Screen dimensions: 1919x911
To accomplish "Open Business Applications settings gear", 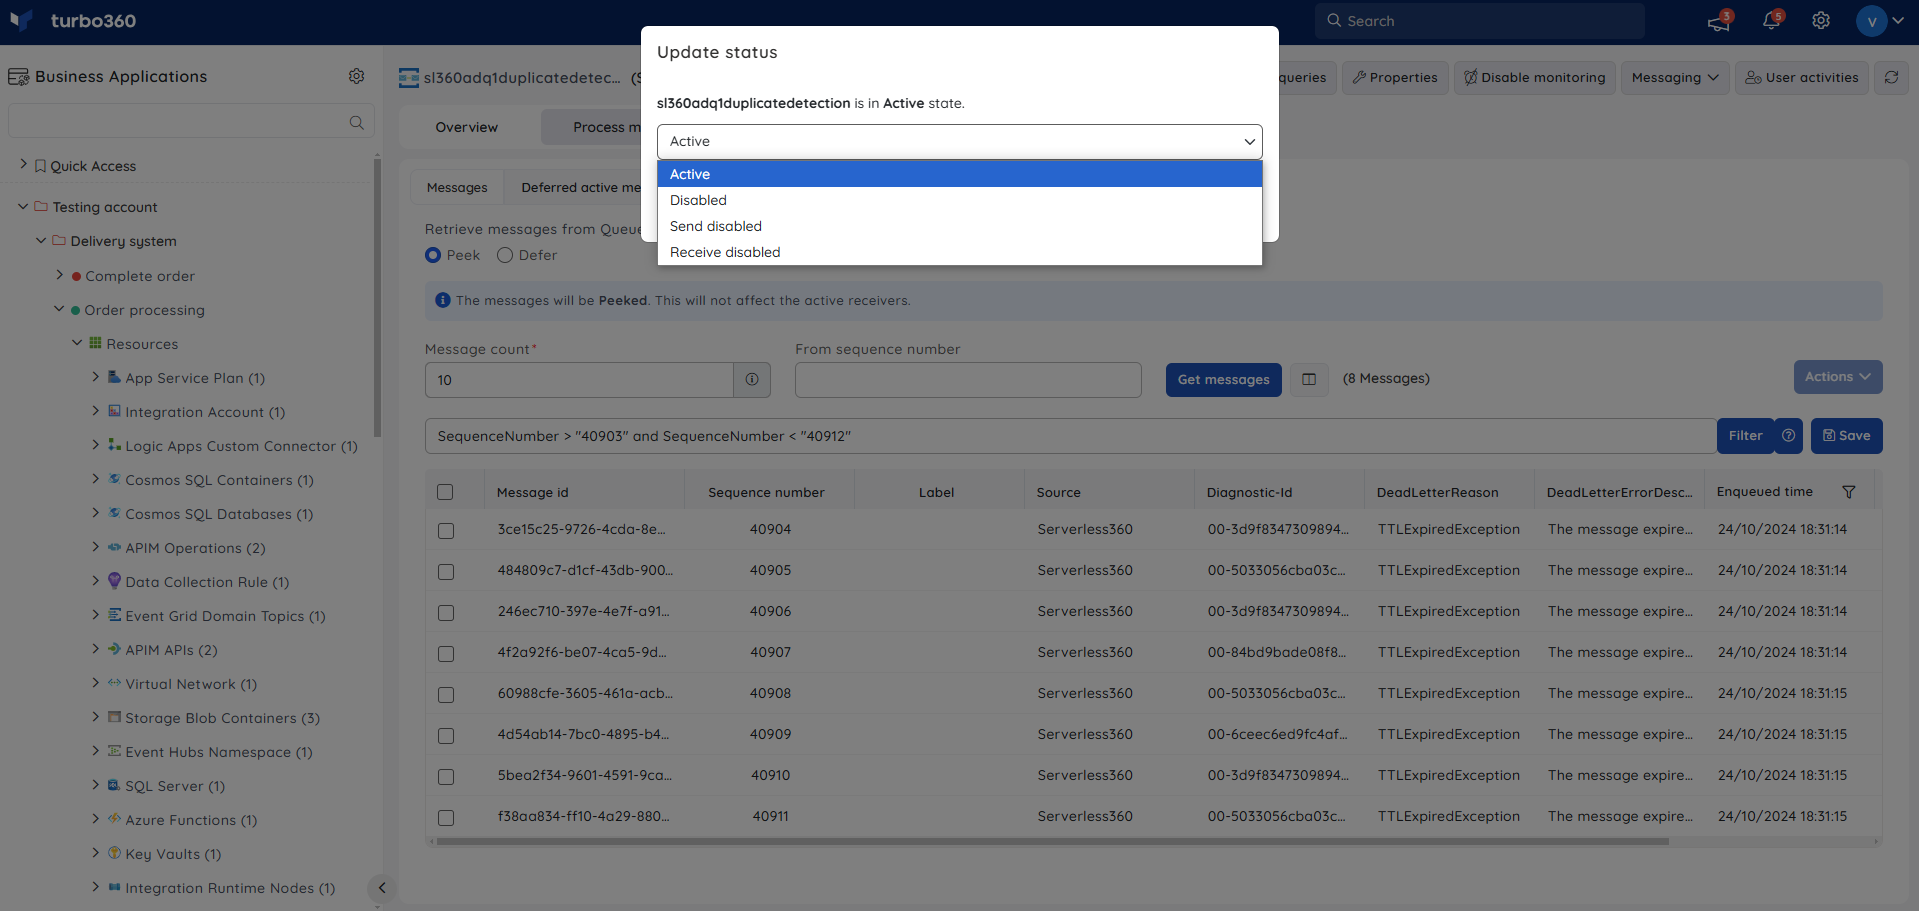I will pyautogui.click(x=356, y=76).
